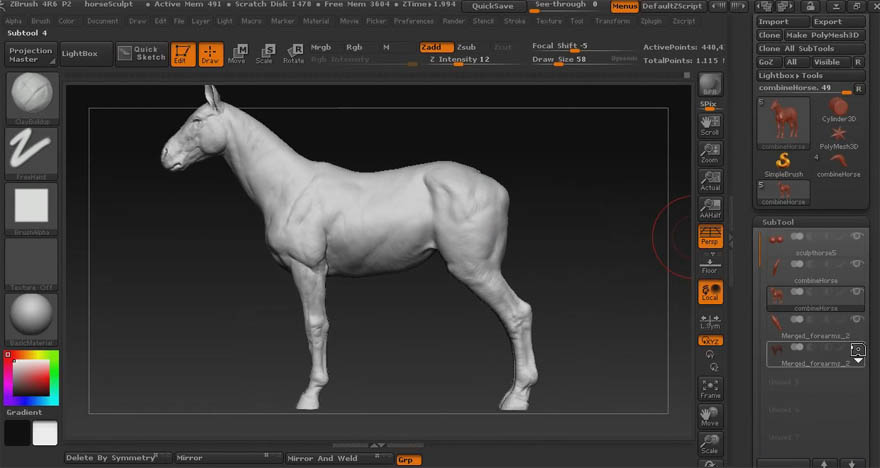This screenshot has height=468, width=880.
Task: Click Clone All SubTools button
Action: tap(811, 48)
